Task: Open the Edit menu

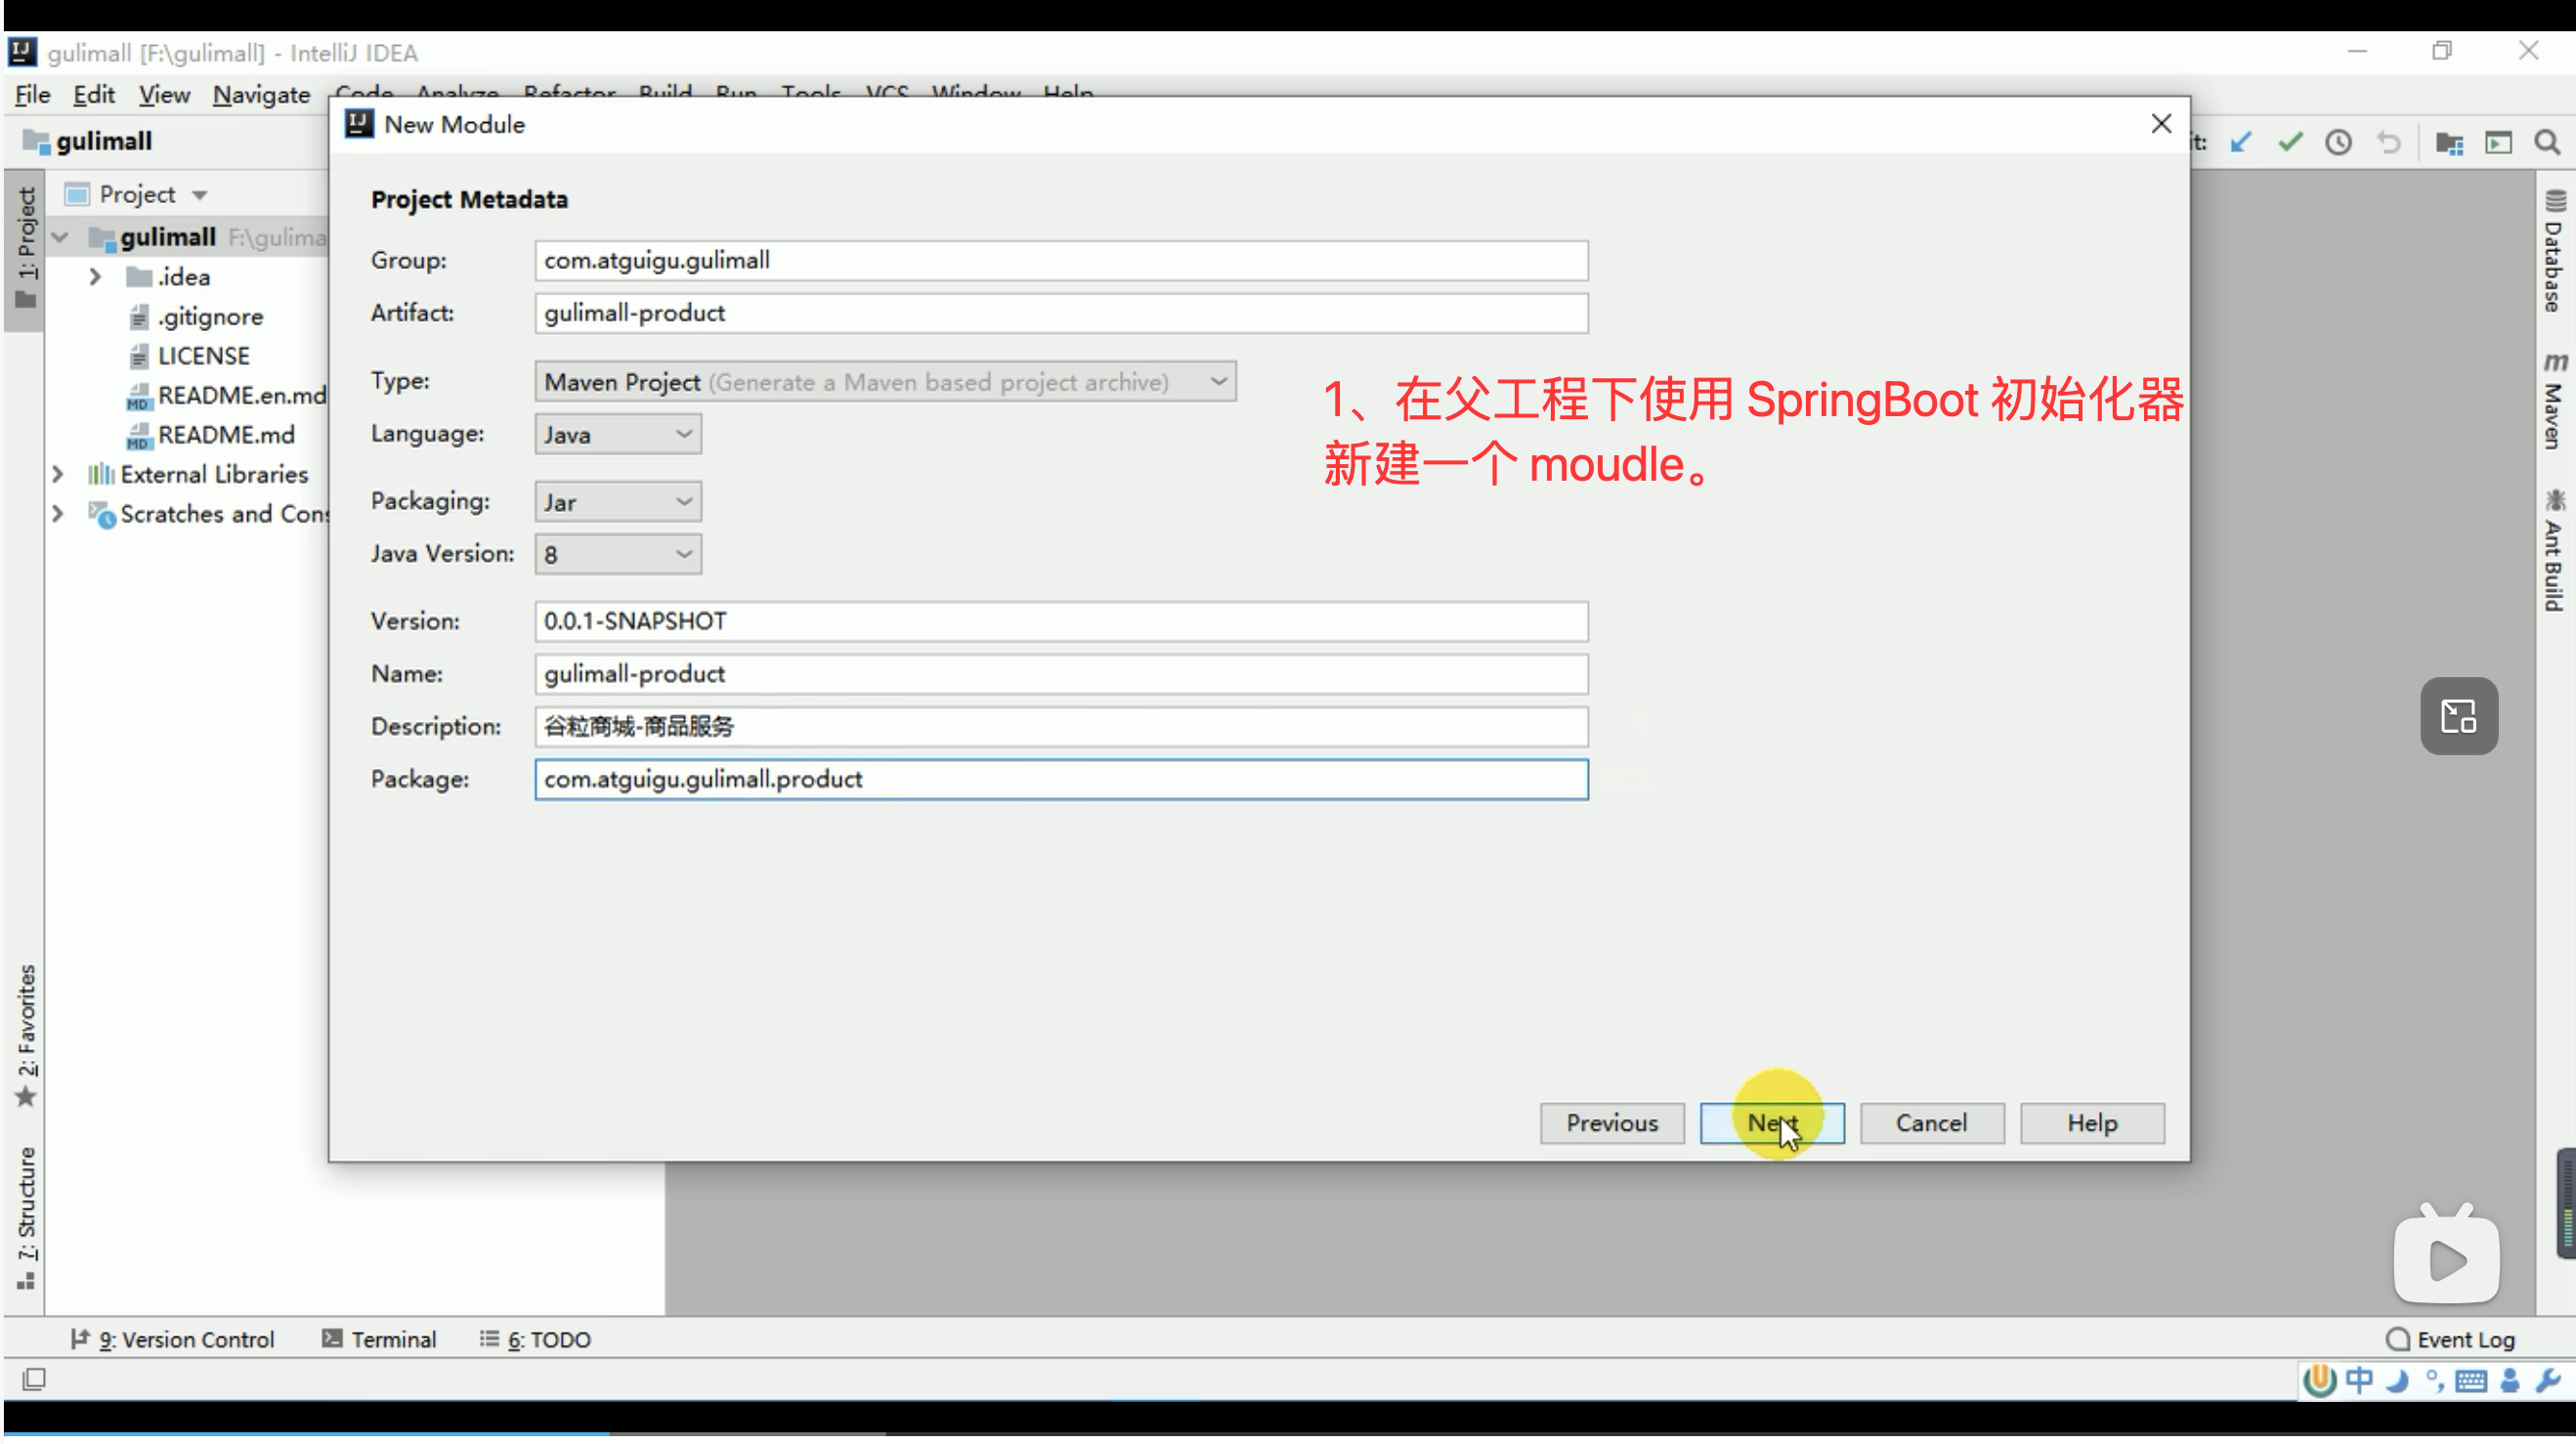Action: click(94, 95)
